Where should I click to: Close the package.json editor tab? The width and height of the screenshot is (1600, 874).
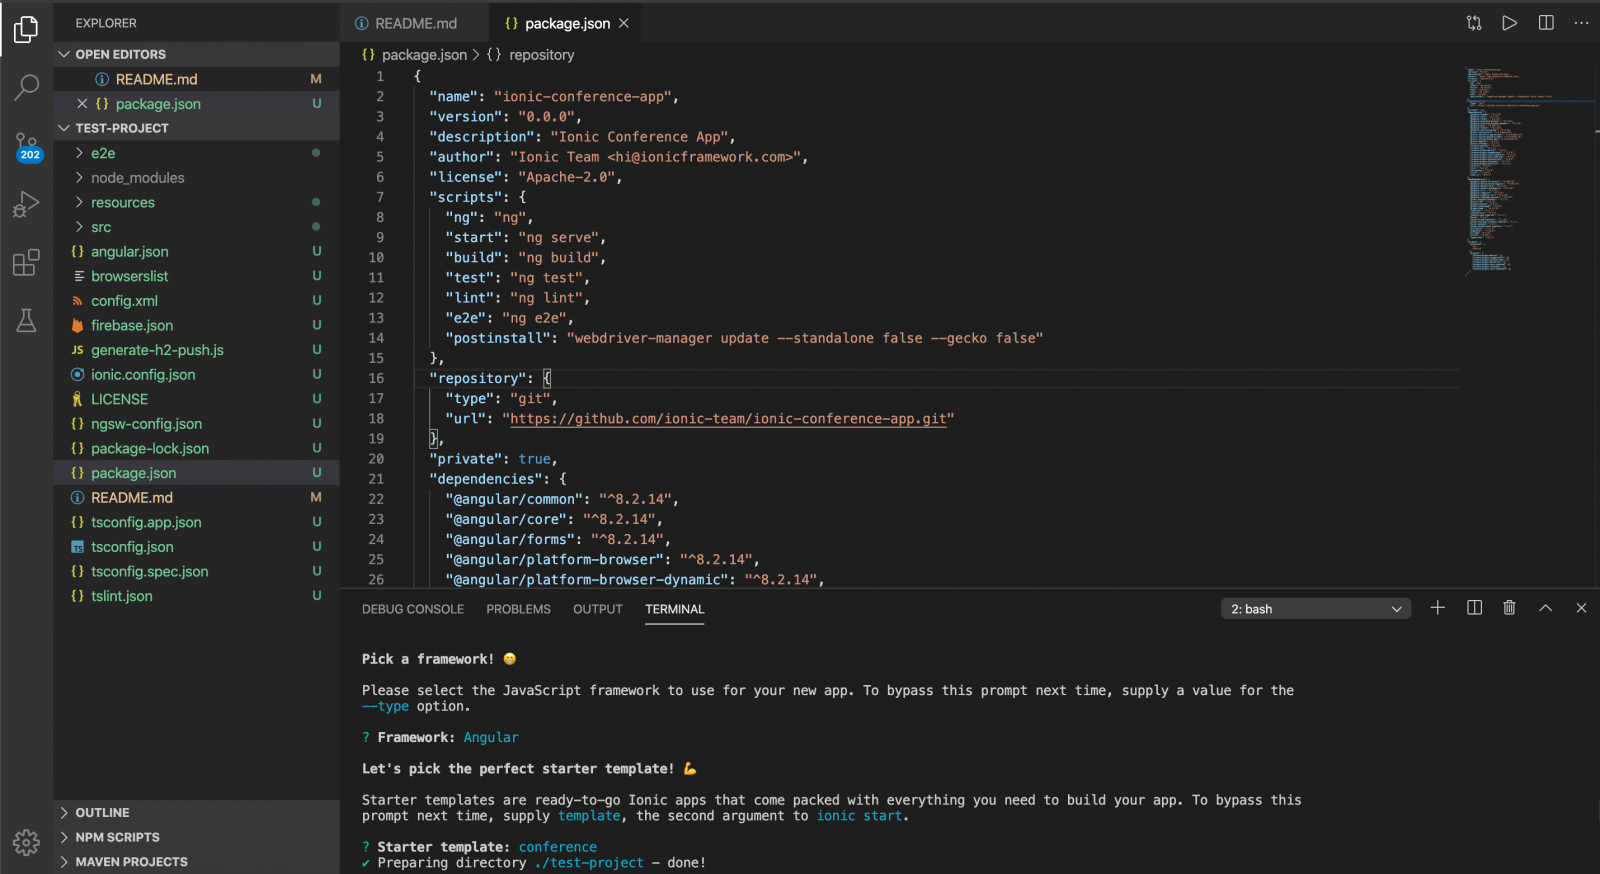pyautogui.click(x=624, y=23)
